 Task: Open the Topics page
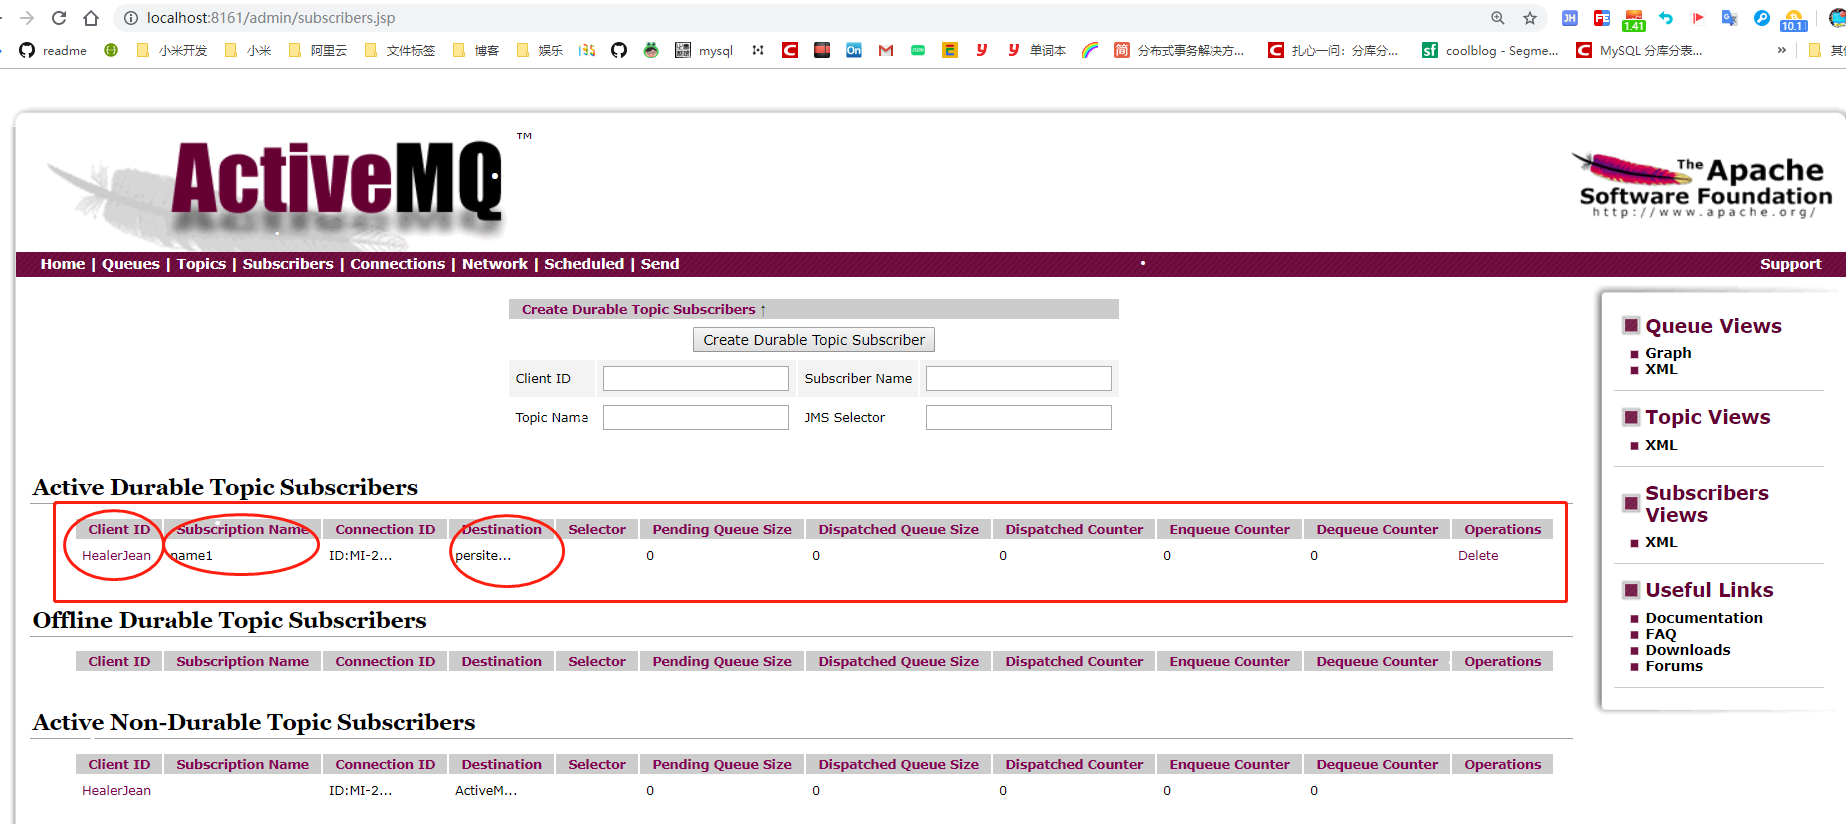(201, 264)
